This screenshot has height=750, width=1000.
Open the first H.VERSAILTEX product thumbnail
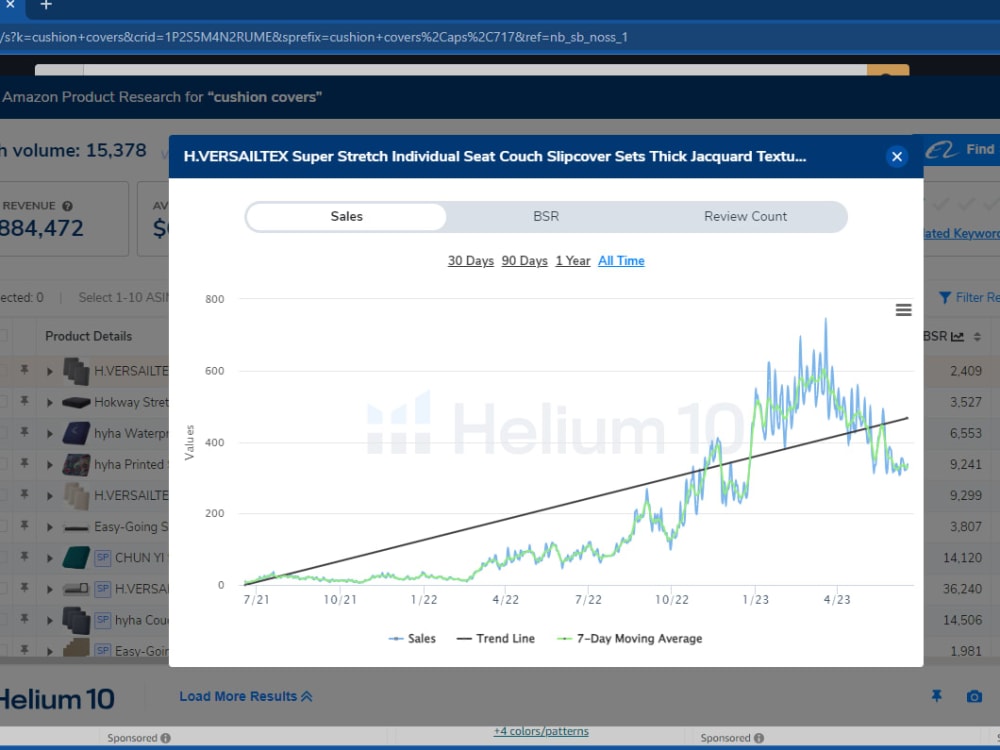77,371
